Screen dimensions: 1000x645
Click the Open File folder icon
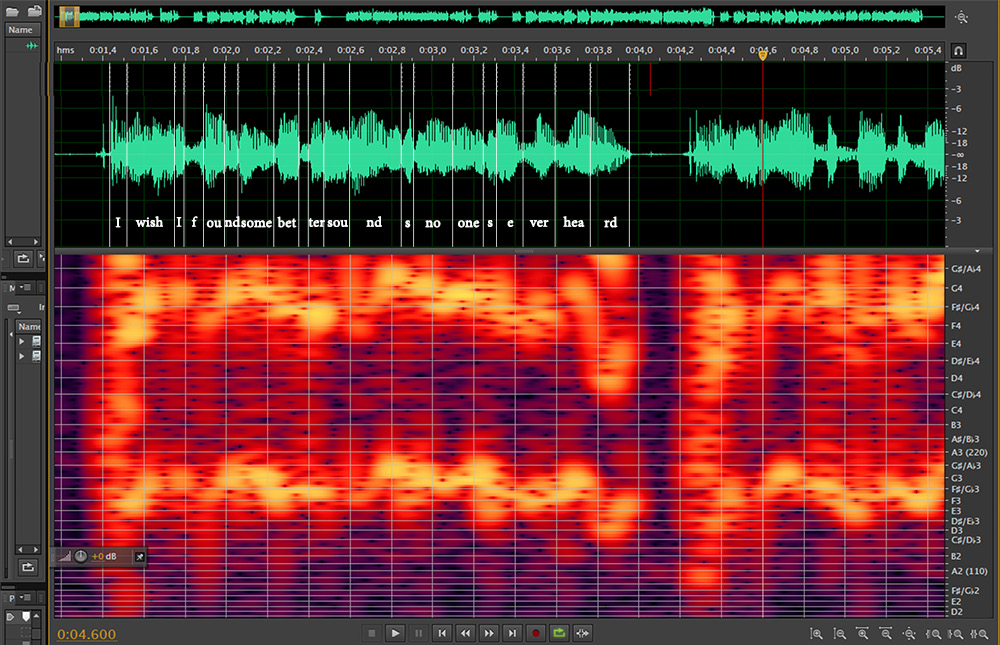point(14,11)
